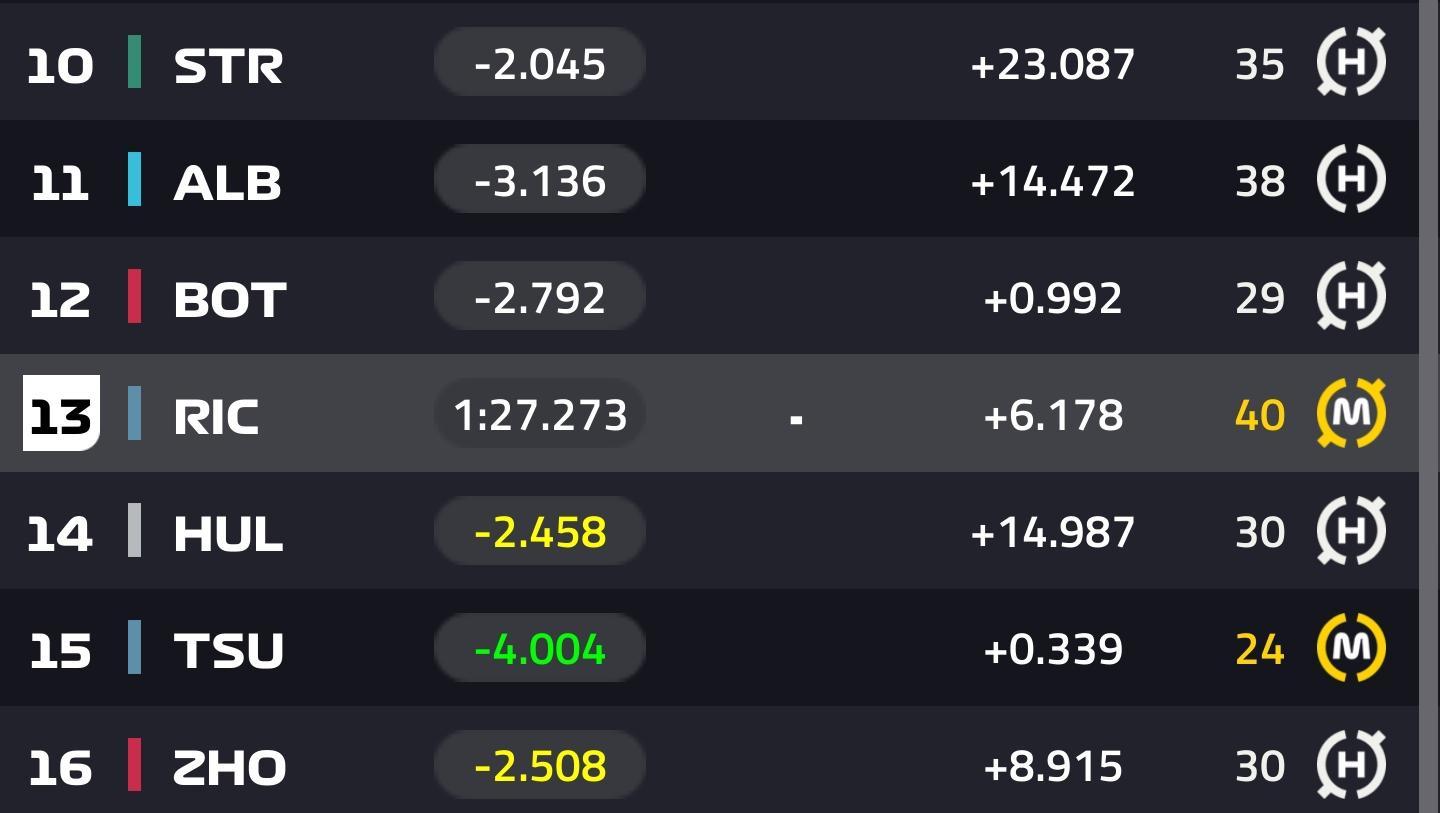The height and width of the screenshot is (813, 1440).
Task: Click HUL's yellow -2.458 delta pill
Action: point(540,531)
